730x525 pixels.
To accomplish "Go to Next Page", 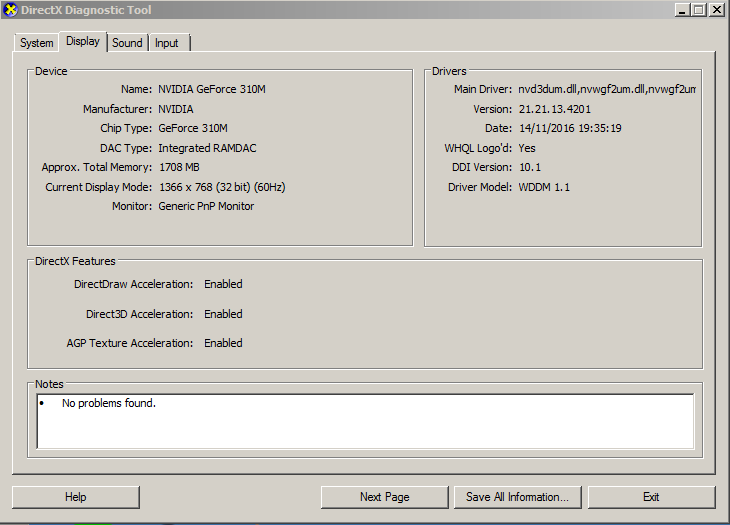I will tap(385, 497).
